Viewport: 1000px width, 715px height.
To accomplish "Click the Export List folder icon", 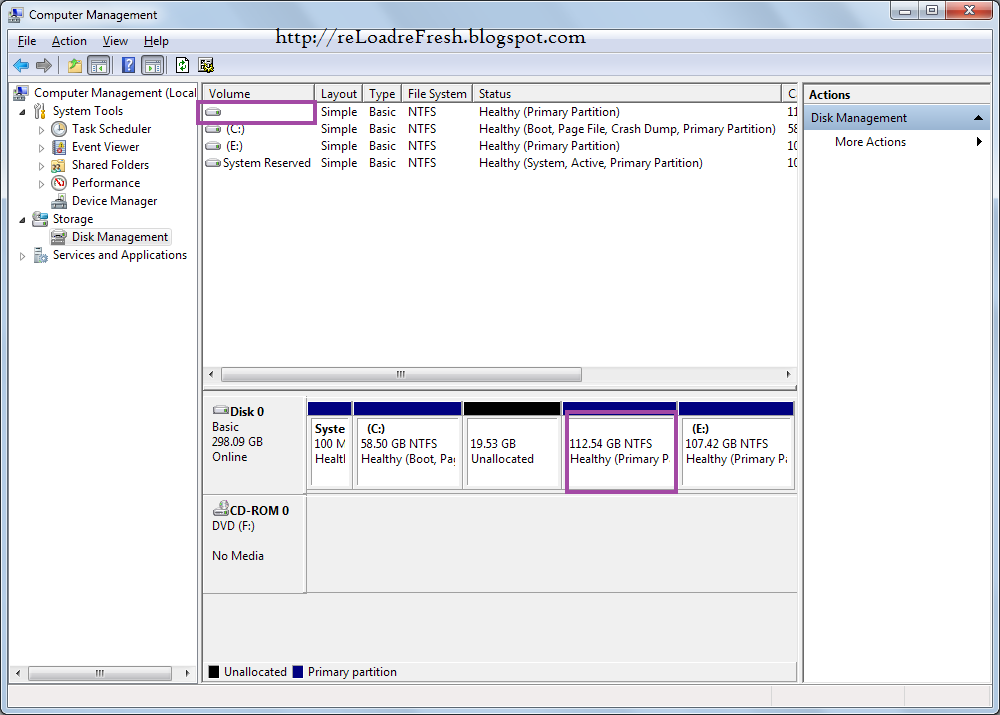I will [73, 65].
